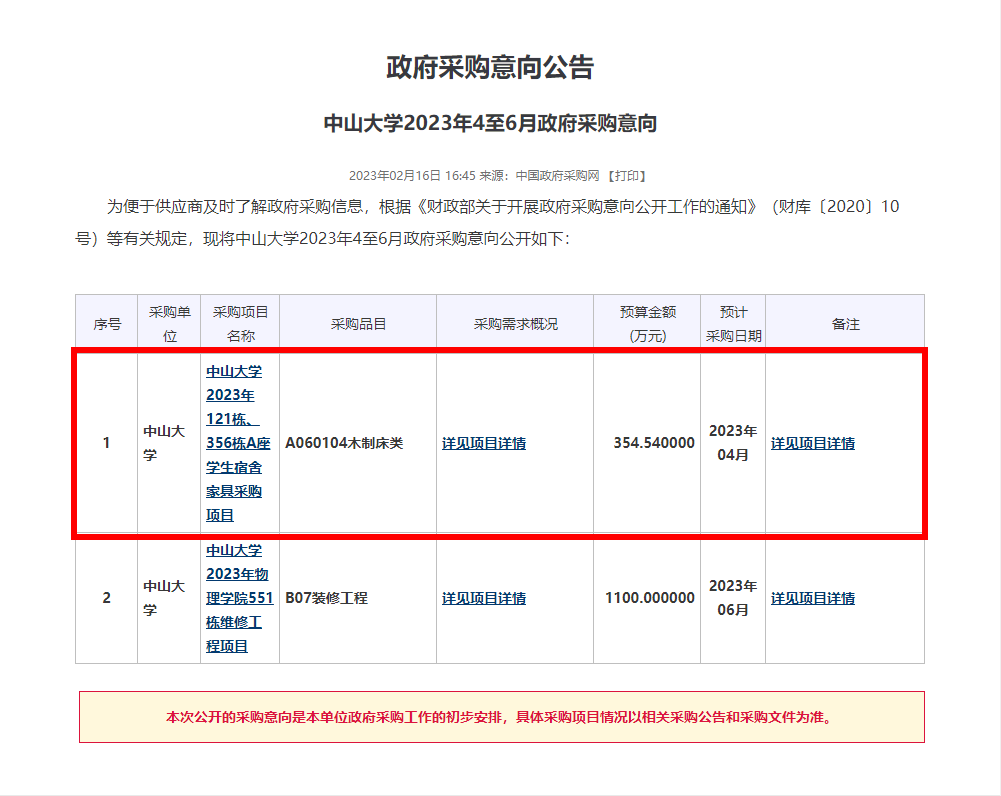Click the 序号 column header
The image size is (1001, 796).
107,324
